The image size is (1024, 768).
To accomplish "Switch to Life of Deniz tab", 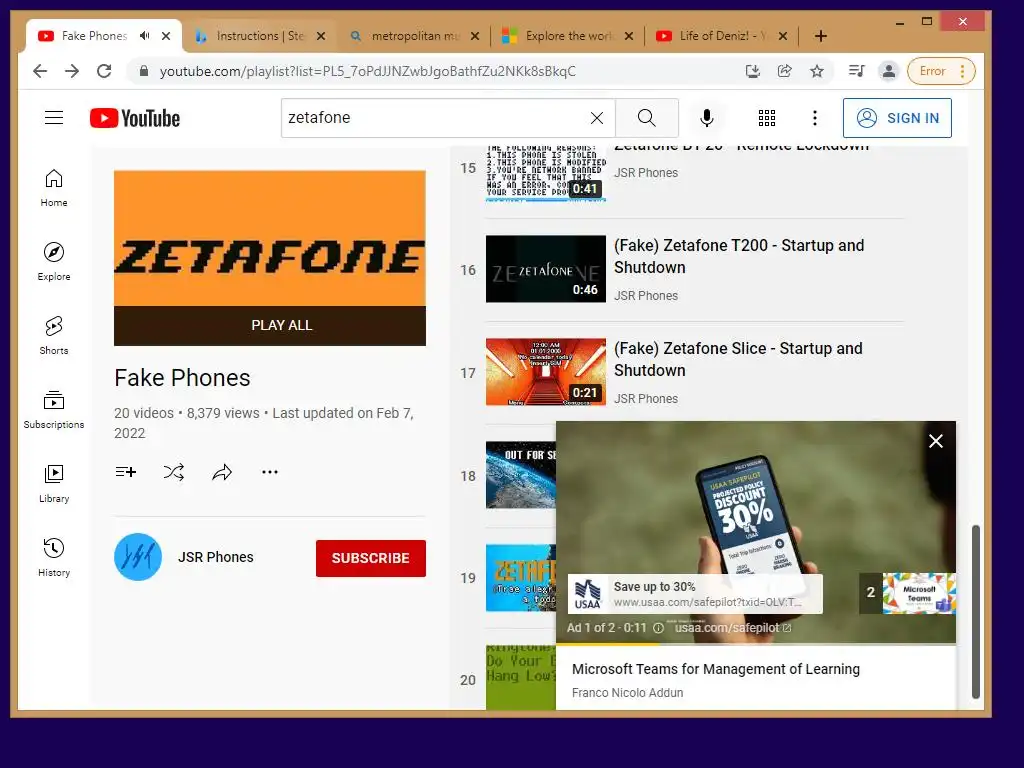I will pos(724,36).
